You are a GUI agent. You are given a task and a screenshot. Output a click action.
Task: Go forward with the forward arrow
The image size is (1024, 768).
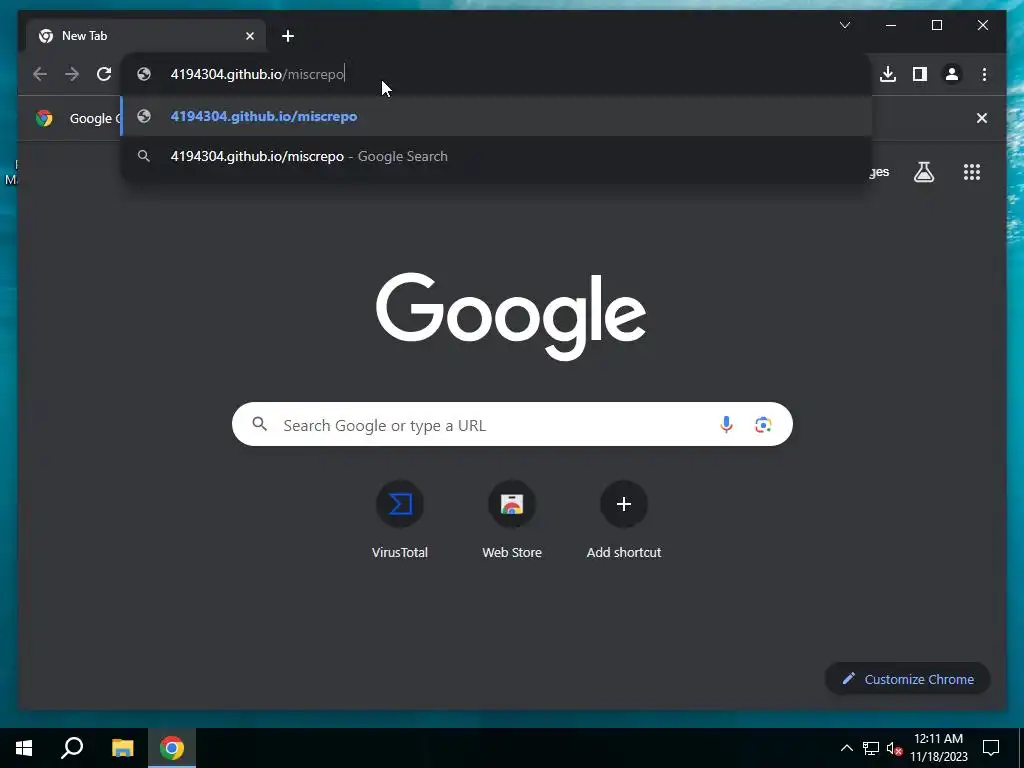coord(72,74)
